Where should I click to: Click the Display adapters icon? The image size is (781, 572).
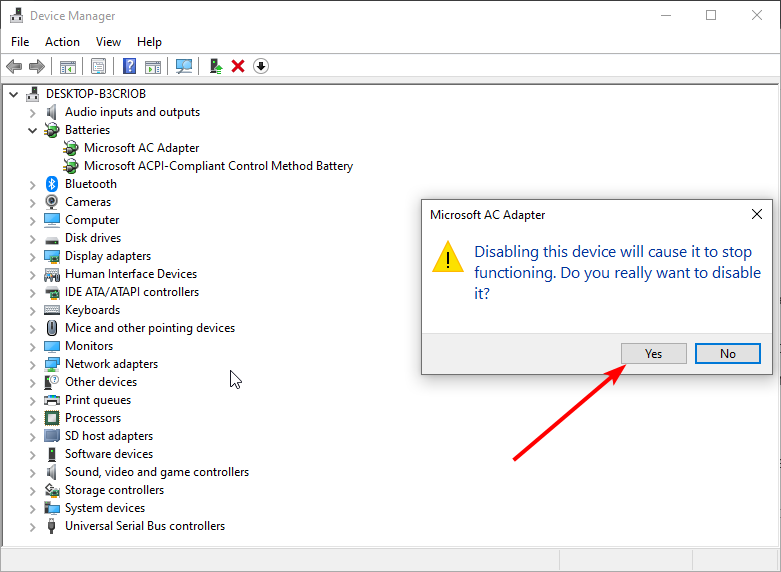(x=52, y=256)
